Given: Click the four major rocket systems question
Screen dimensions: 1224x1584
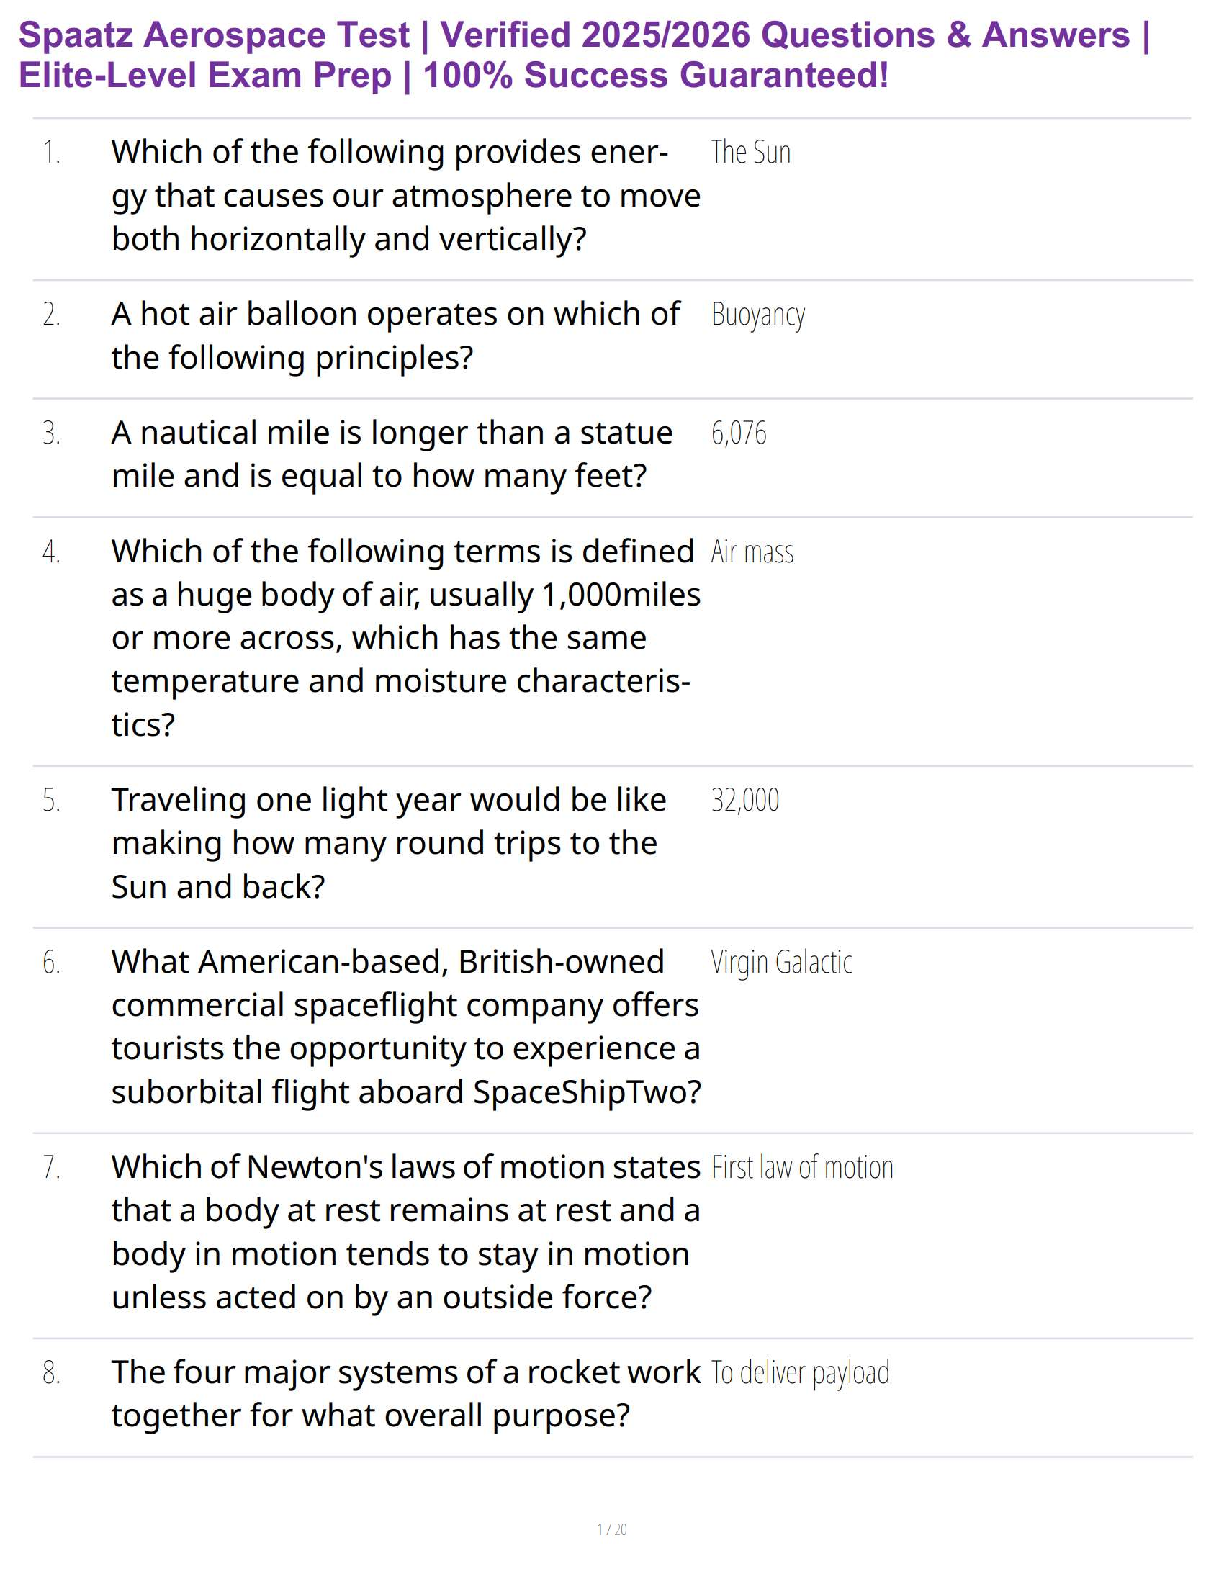Looking at the screenshot, I should (x=405, y=1394).
